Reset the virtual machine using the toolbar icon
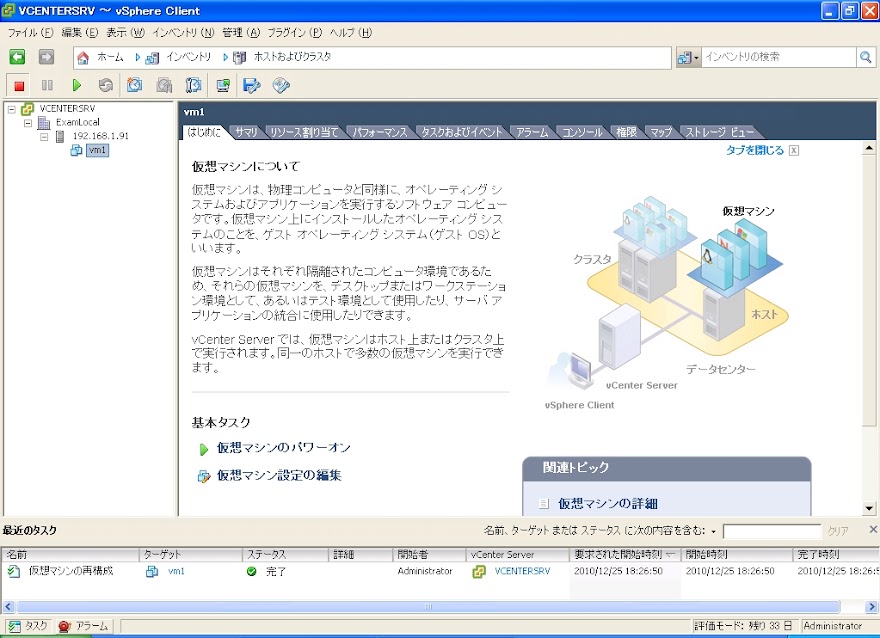 pos(106,85)
